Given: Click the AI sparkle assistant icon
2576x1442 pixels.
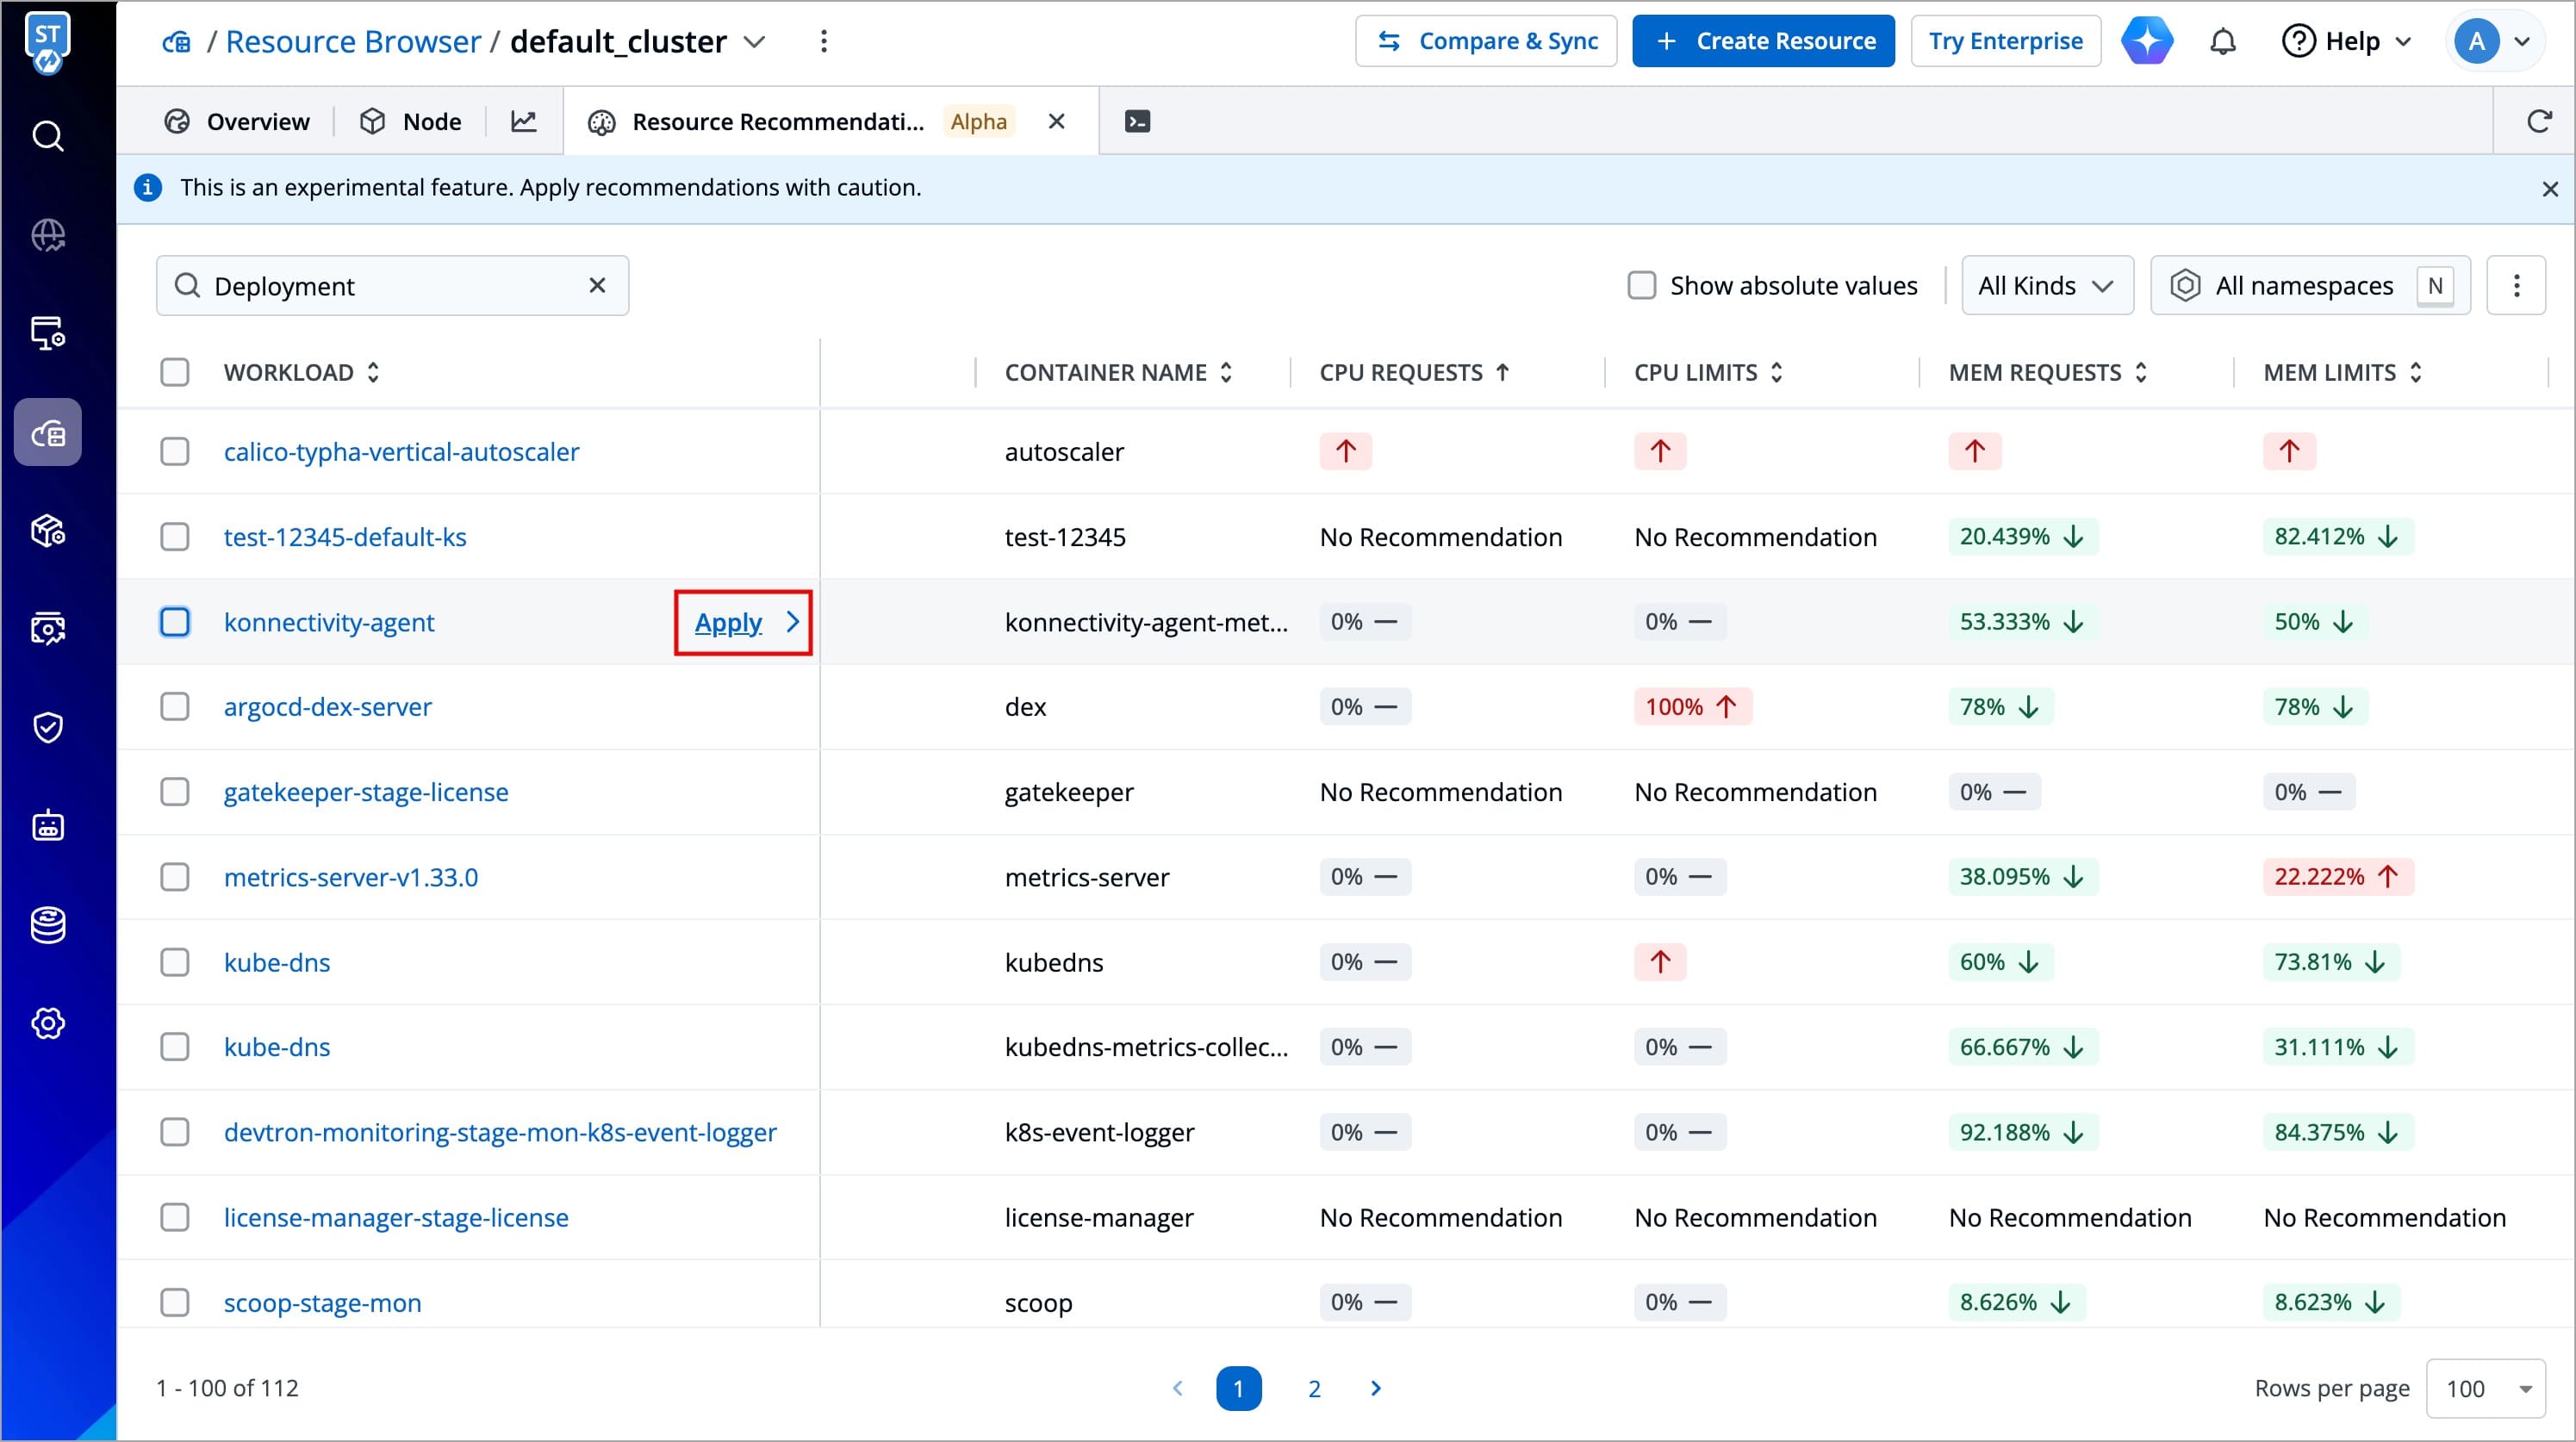Looking at the screenshot, I should point(2147,42).
